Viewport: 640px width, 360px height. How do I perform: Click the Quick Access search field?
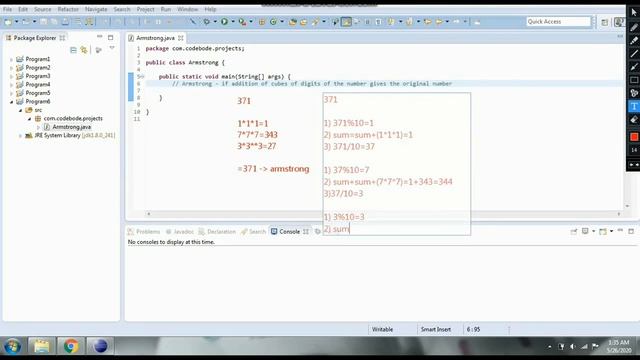coord(558,22)
